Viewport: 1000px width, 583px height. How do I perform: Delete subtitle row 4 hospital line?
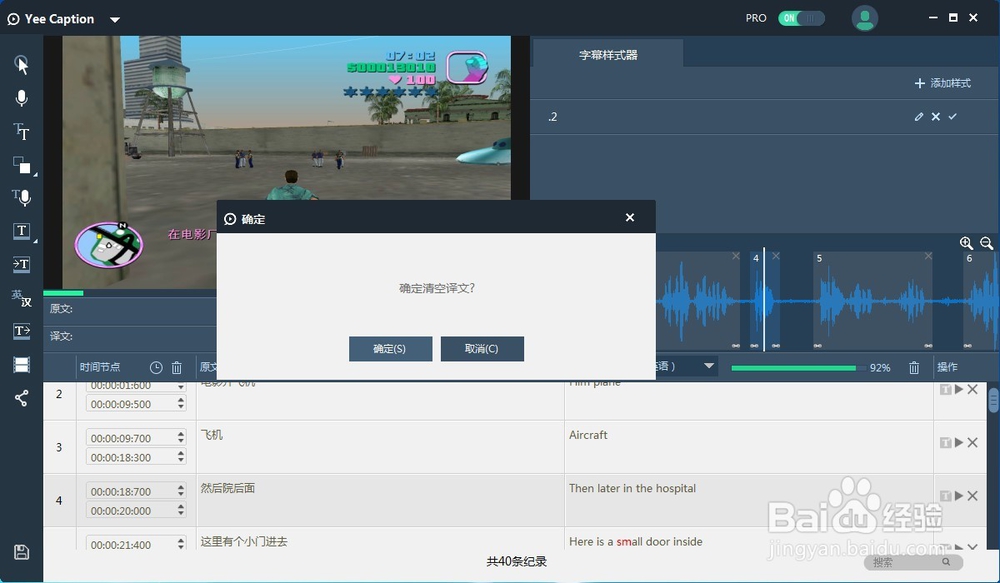973,496
